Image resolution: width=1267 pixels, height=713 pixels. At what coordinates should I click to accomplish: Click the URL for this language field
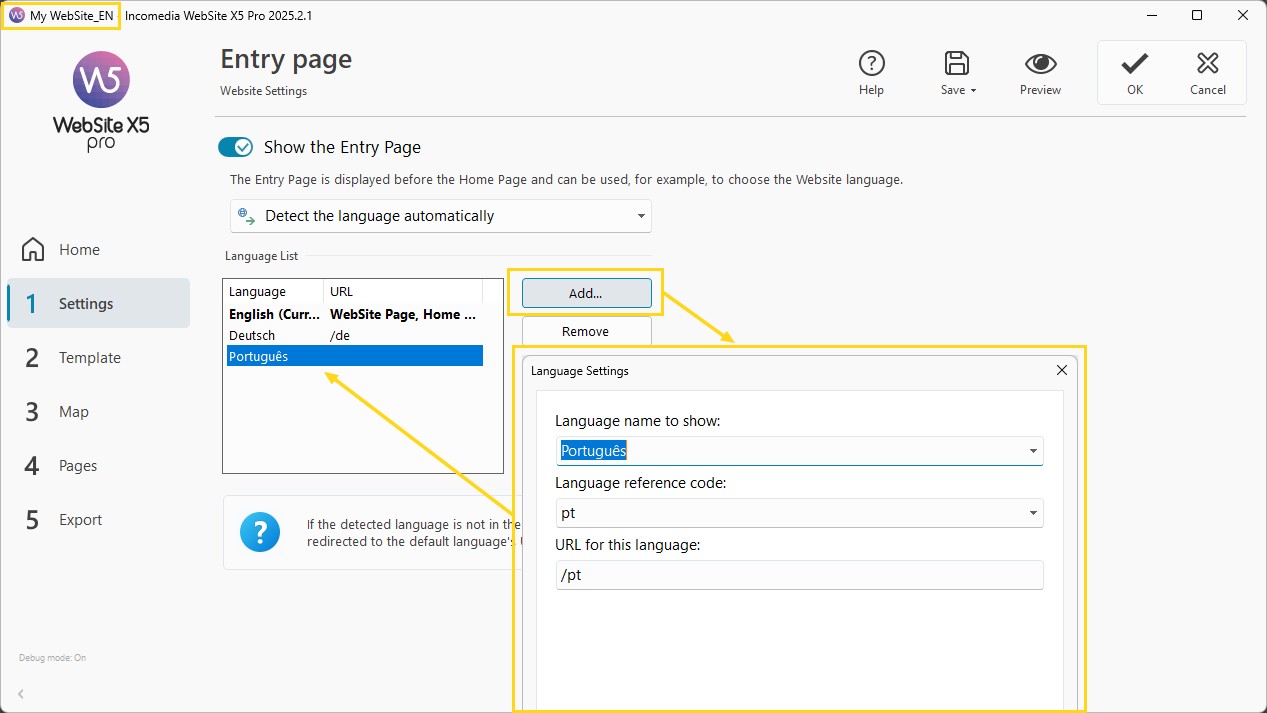(799, 575)
